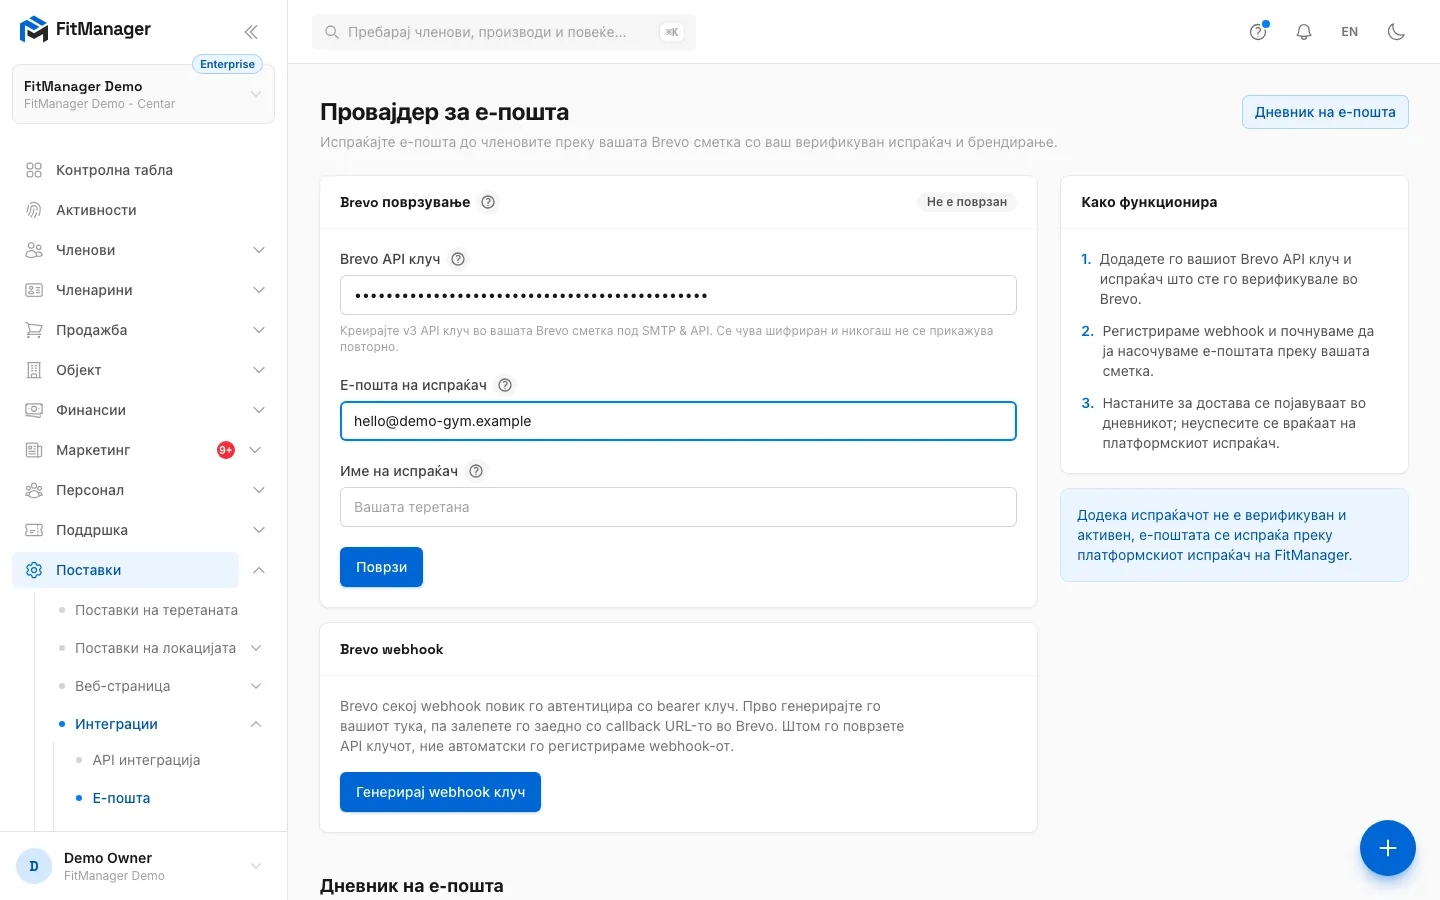
Task: Click the Членарини card icon
Action: click(x=34, y=290)
